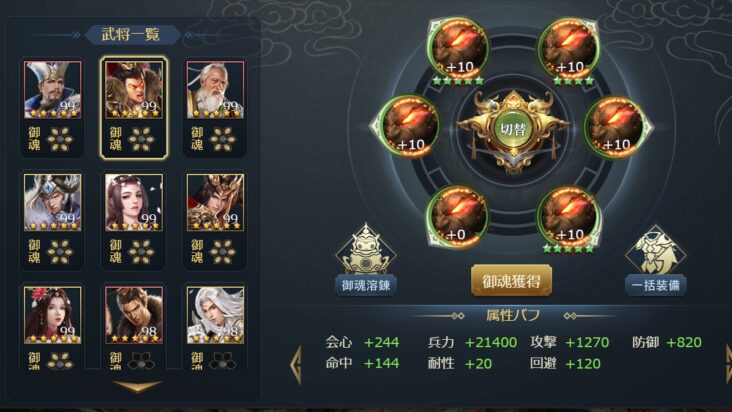Click the soul flower under the first general
The height and width of the screenshot is (412, 732).
click(x=60, y=139)
